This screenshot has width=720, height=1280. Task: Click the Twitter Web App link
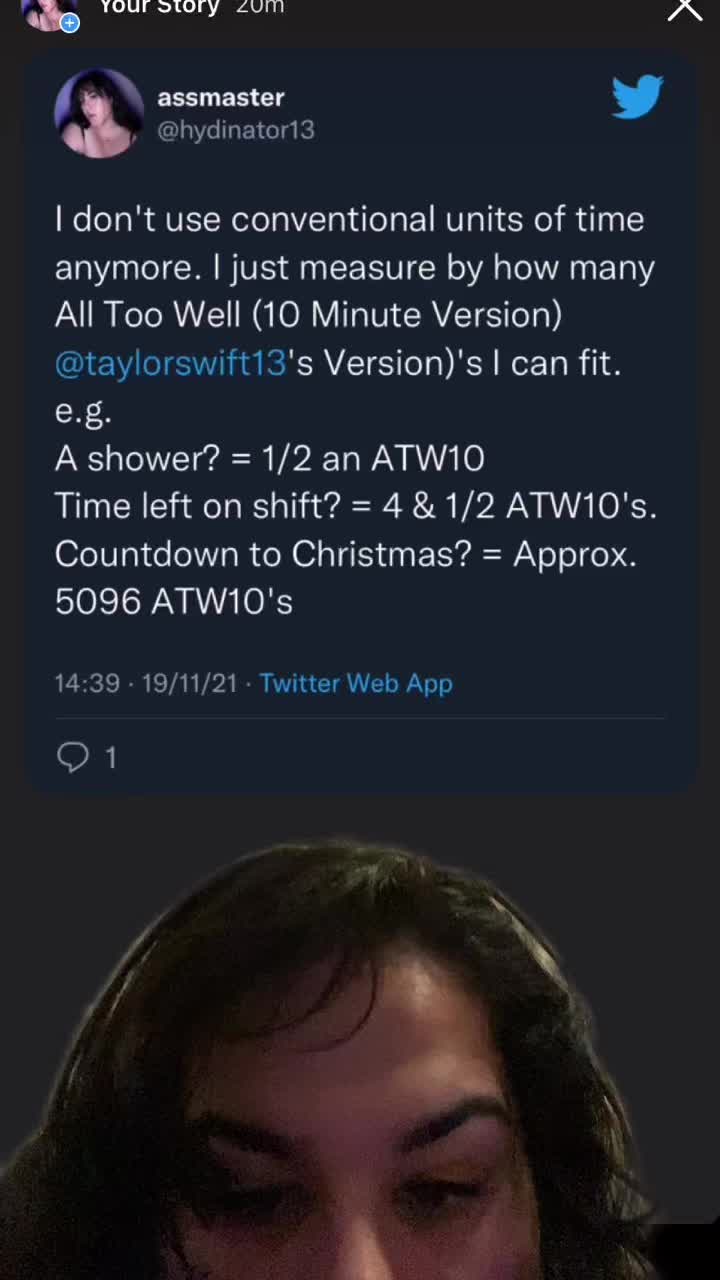(356, 683)
